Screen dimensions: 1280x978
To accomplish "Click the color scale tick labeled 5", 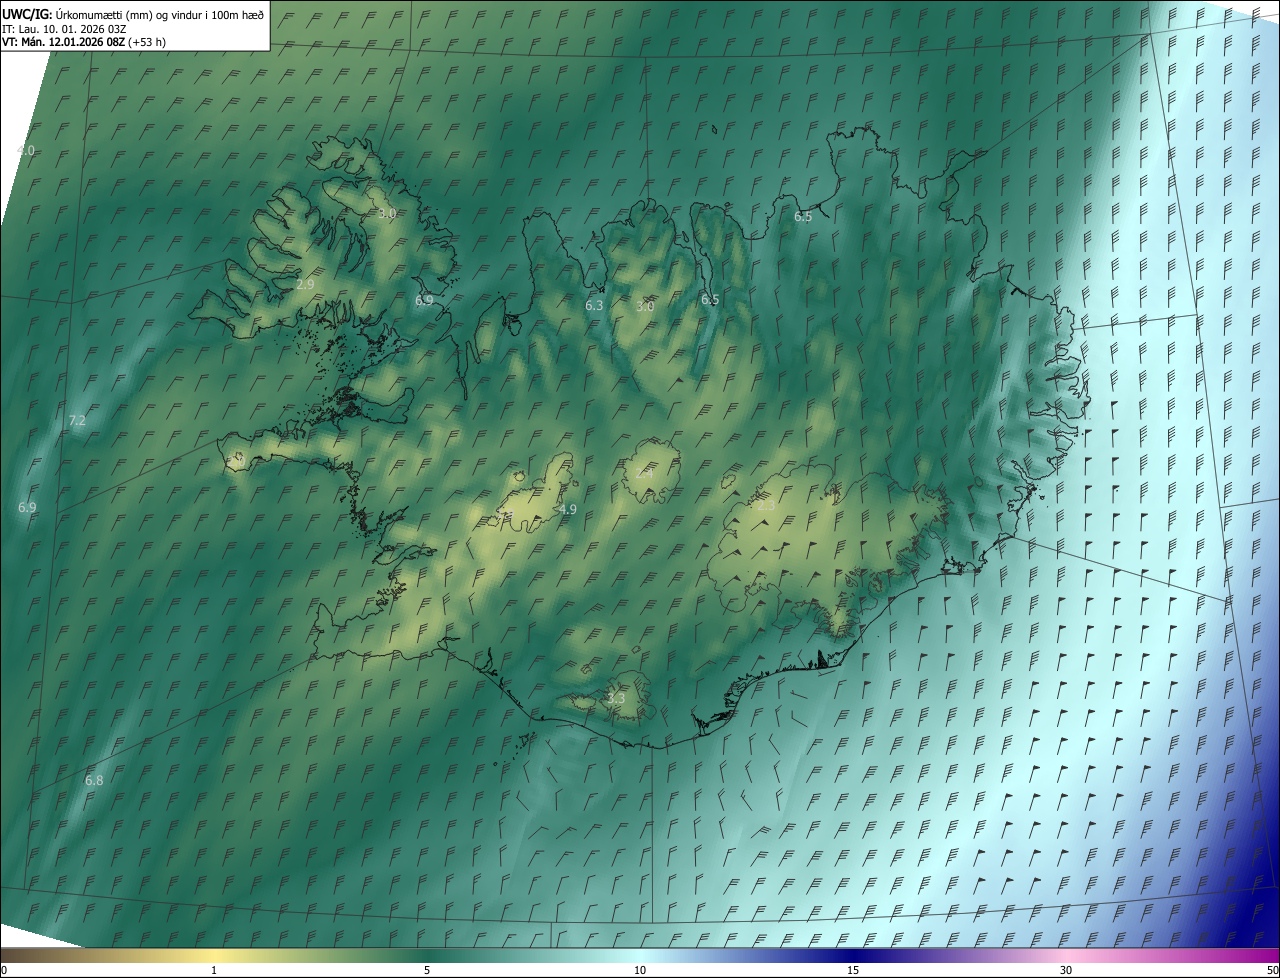I will tap(427, 970).
